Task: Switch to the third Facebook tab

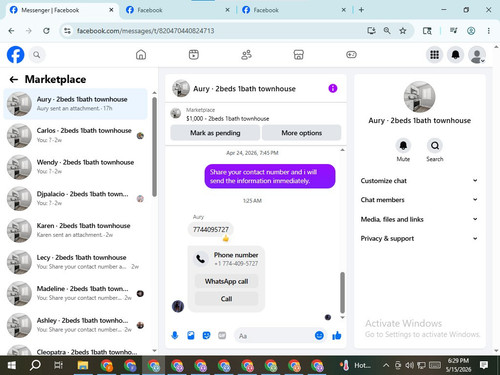Action: click(x=294, y=10)
